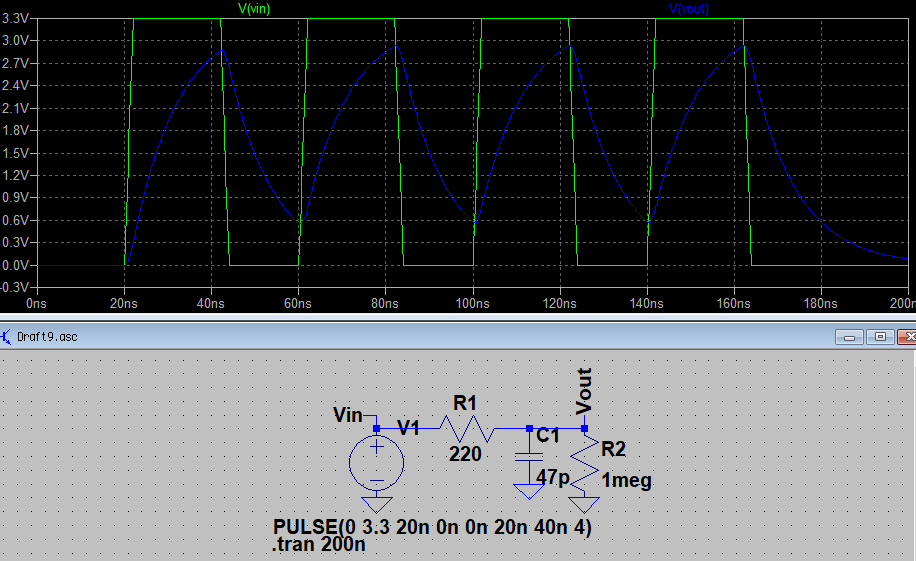Screen dimensions: 916x561
Task: Select the R2 resistor symbol
Action: click(586, 464)
